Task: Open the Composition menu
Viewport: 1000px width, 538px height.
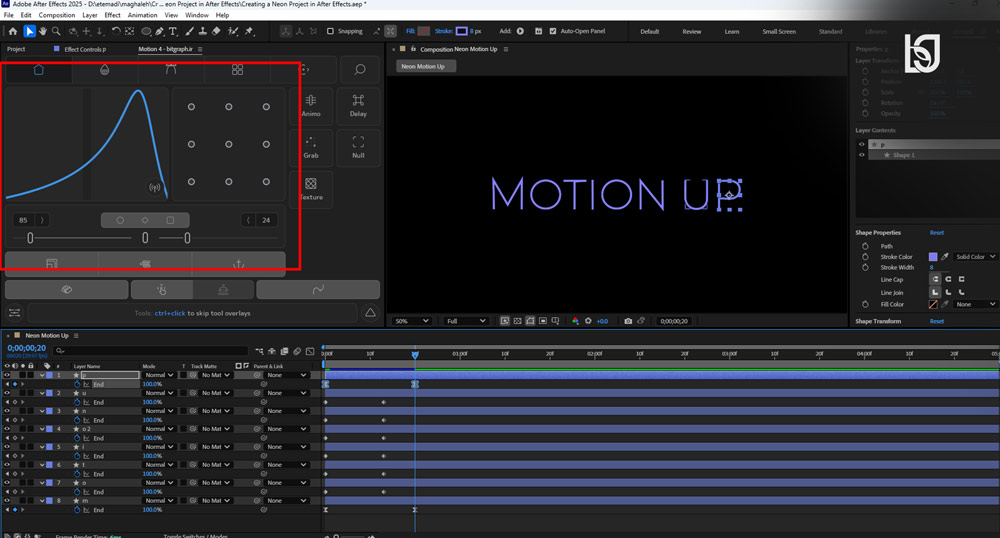Action: pos(57,15)
